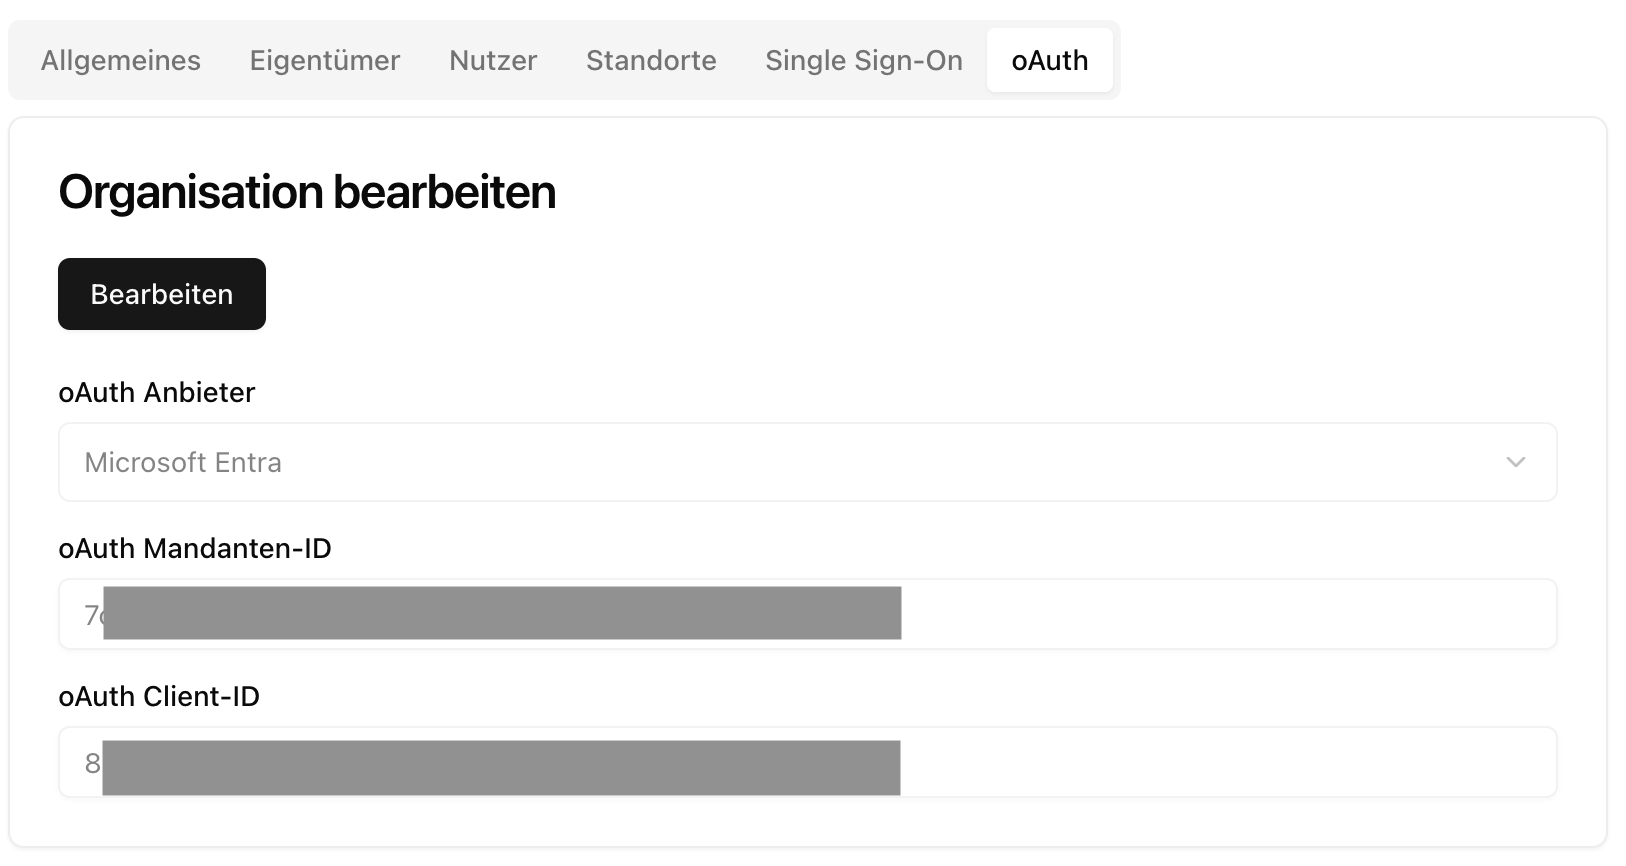Expand the oAuth Anbieter dropdown
The image size is (1626, 866).
(806, 462)
